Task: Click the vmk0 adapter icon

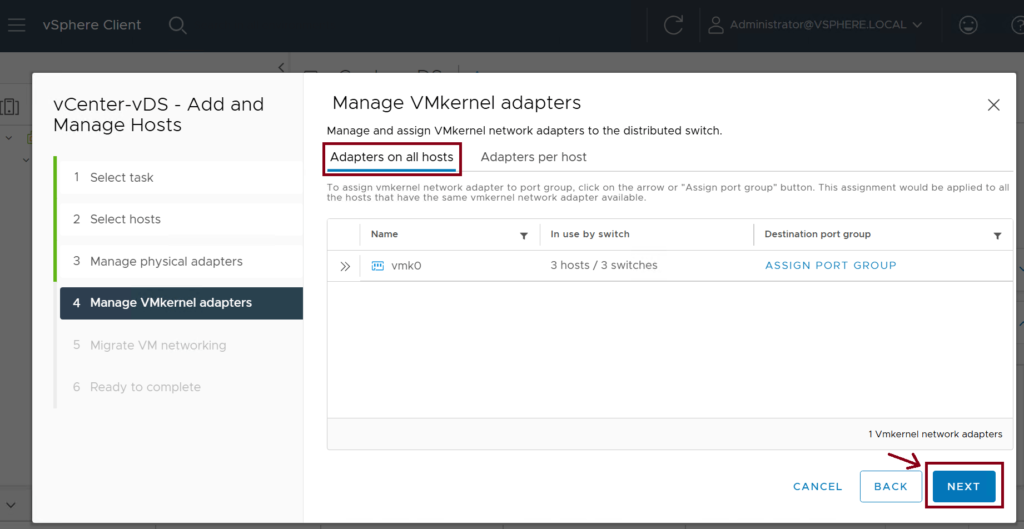Action: 377,266
